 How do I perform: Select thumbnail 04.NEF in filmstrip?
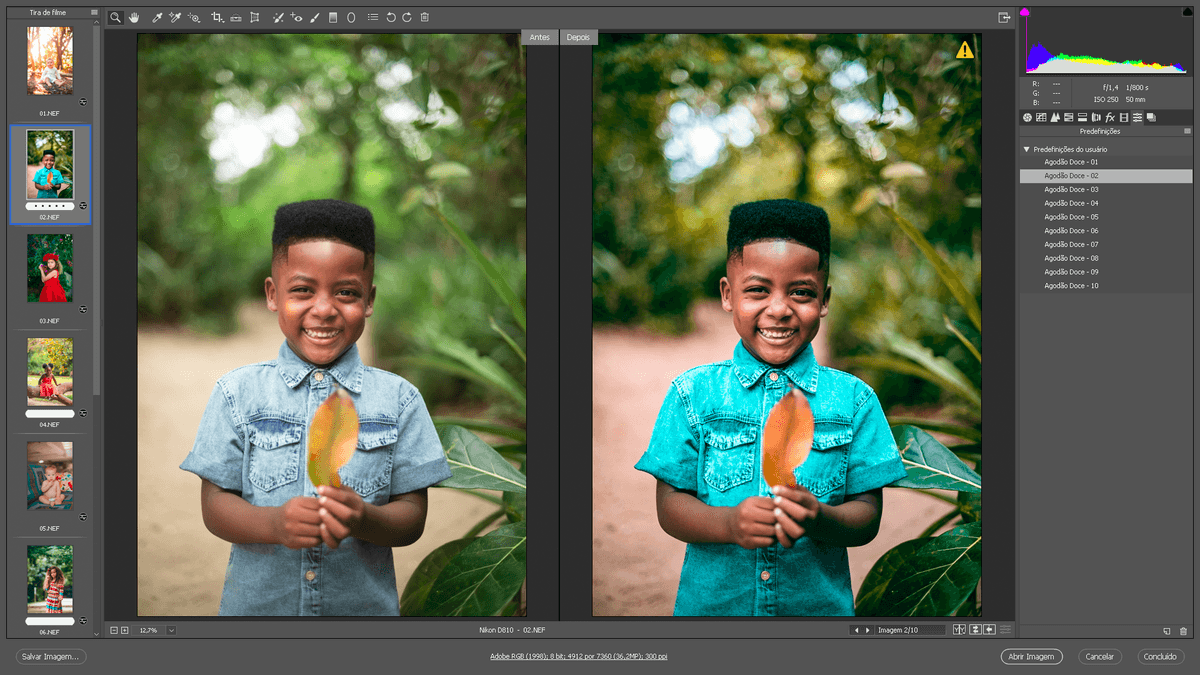point(49,371)
